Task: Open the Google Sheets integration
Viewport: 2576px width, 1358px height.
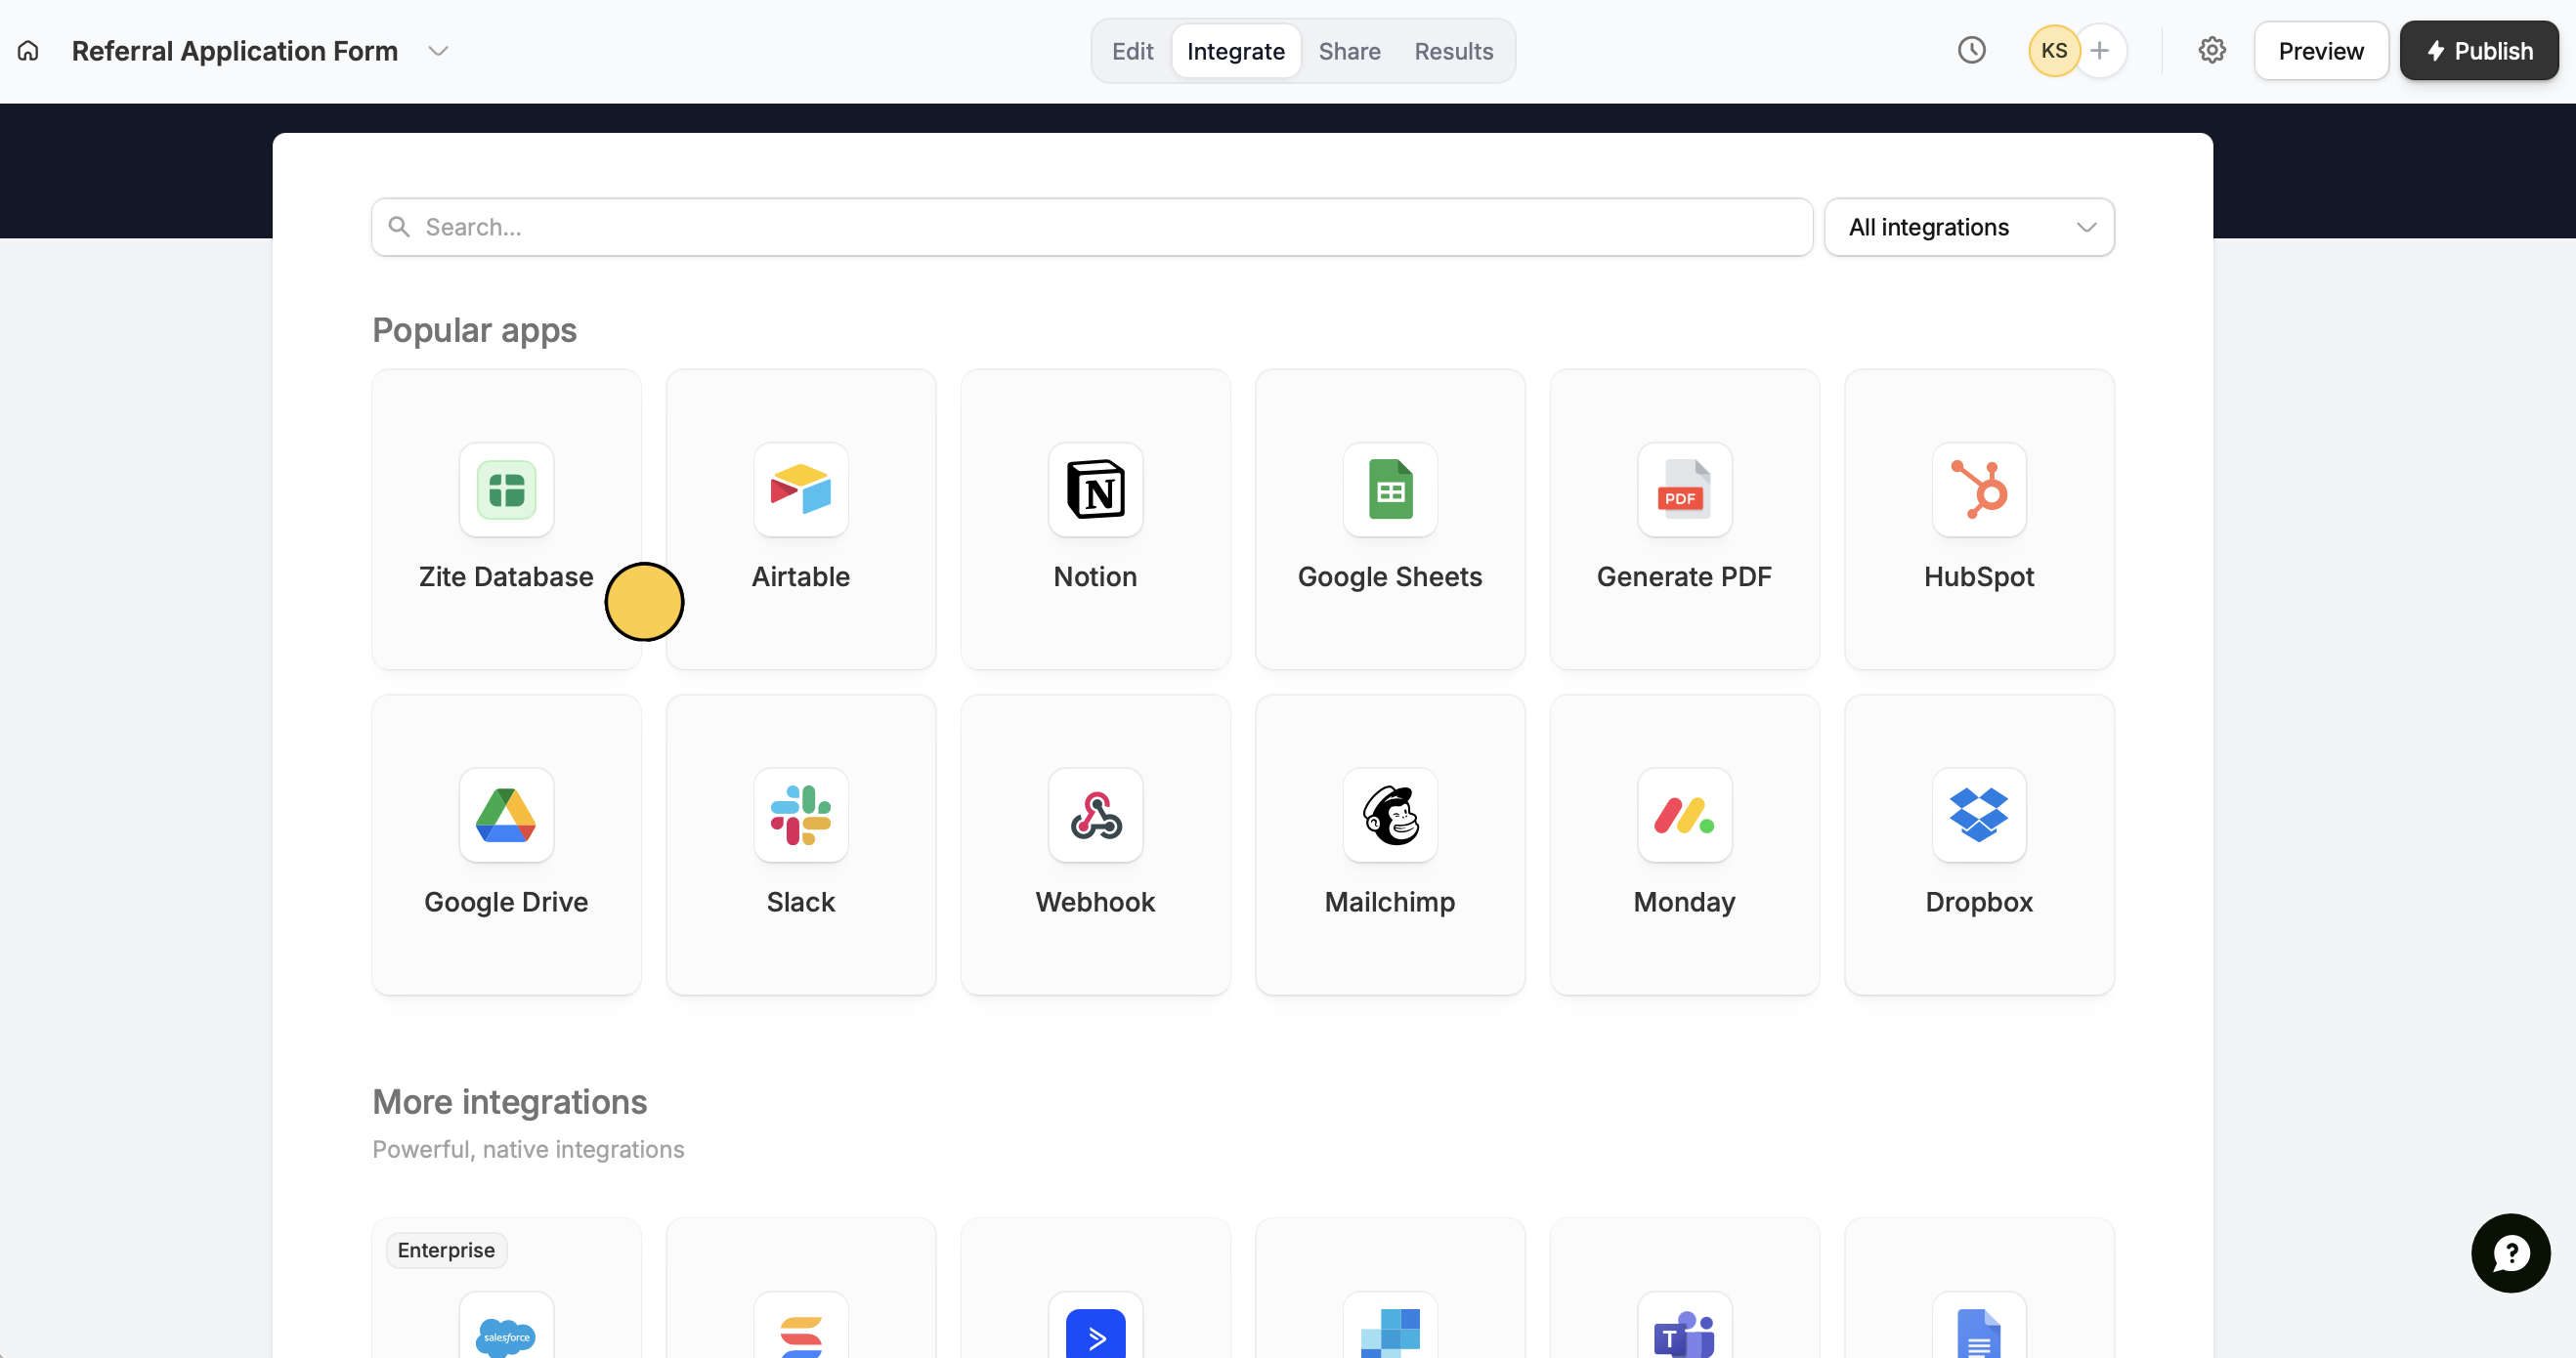Action: point(1389,519)
